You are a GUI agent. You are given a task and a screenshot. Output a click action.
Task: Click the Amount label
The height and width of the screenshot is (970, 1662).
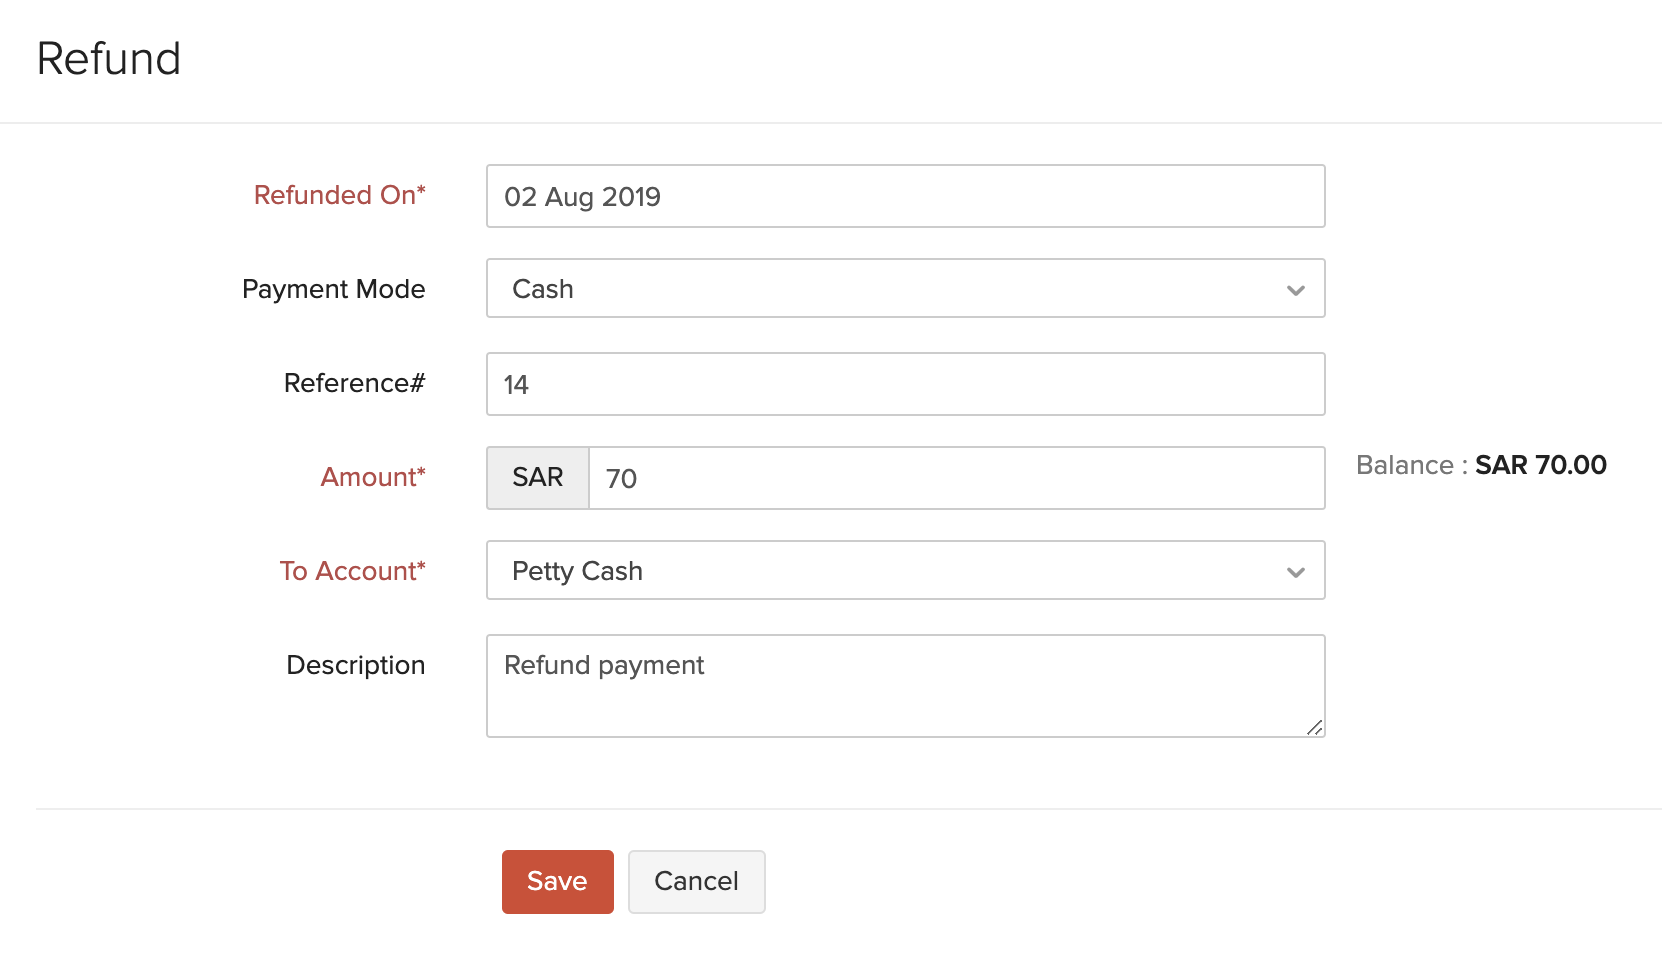click(x=373, y=477)
